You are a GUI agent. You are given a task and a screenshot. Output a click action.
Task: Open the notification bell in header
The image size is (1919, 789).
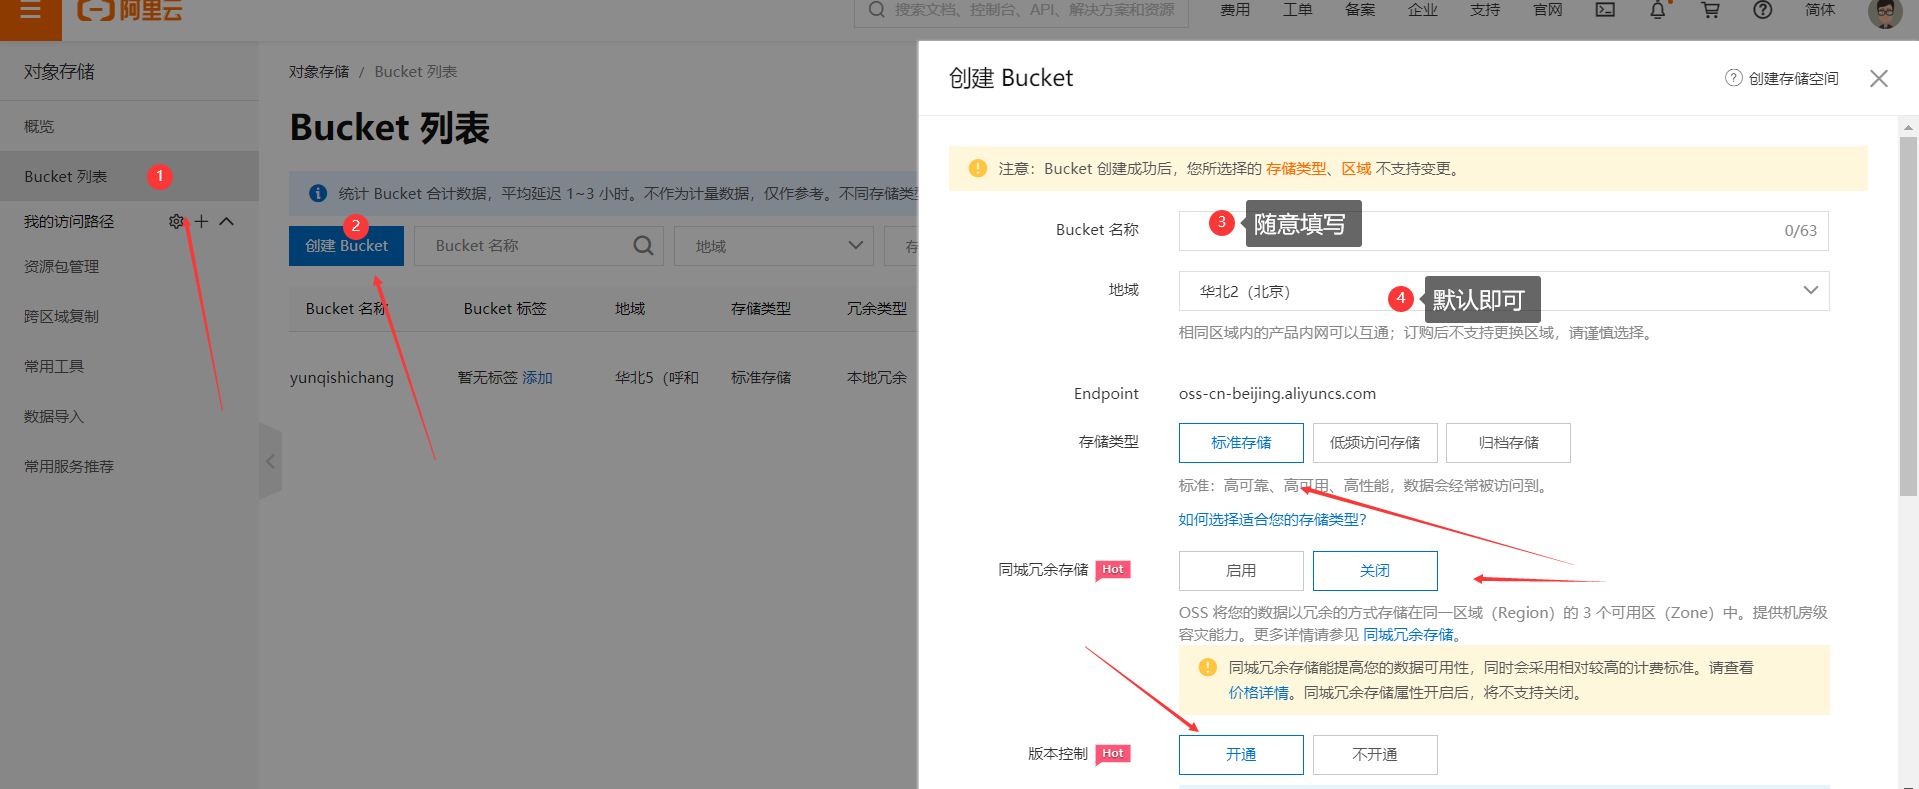(x=1658, y=10)
